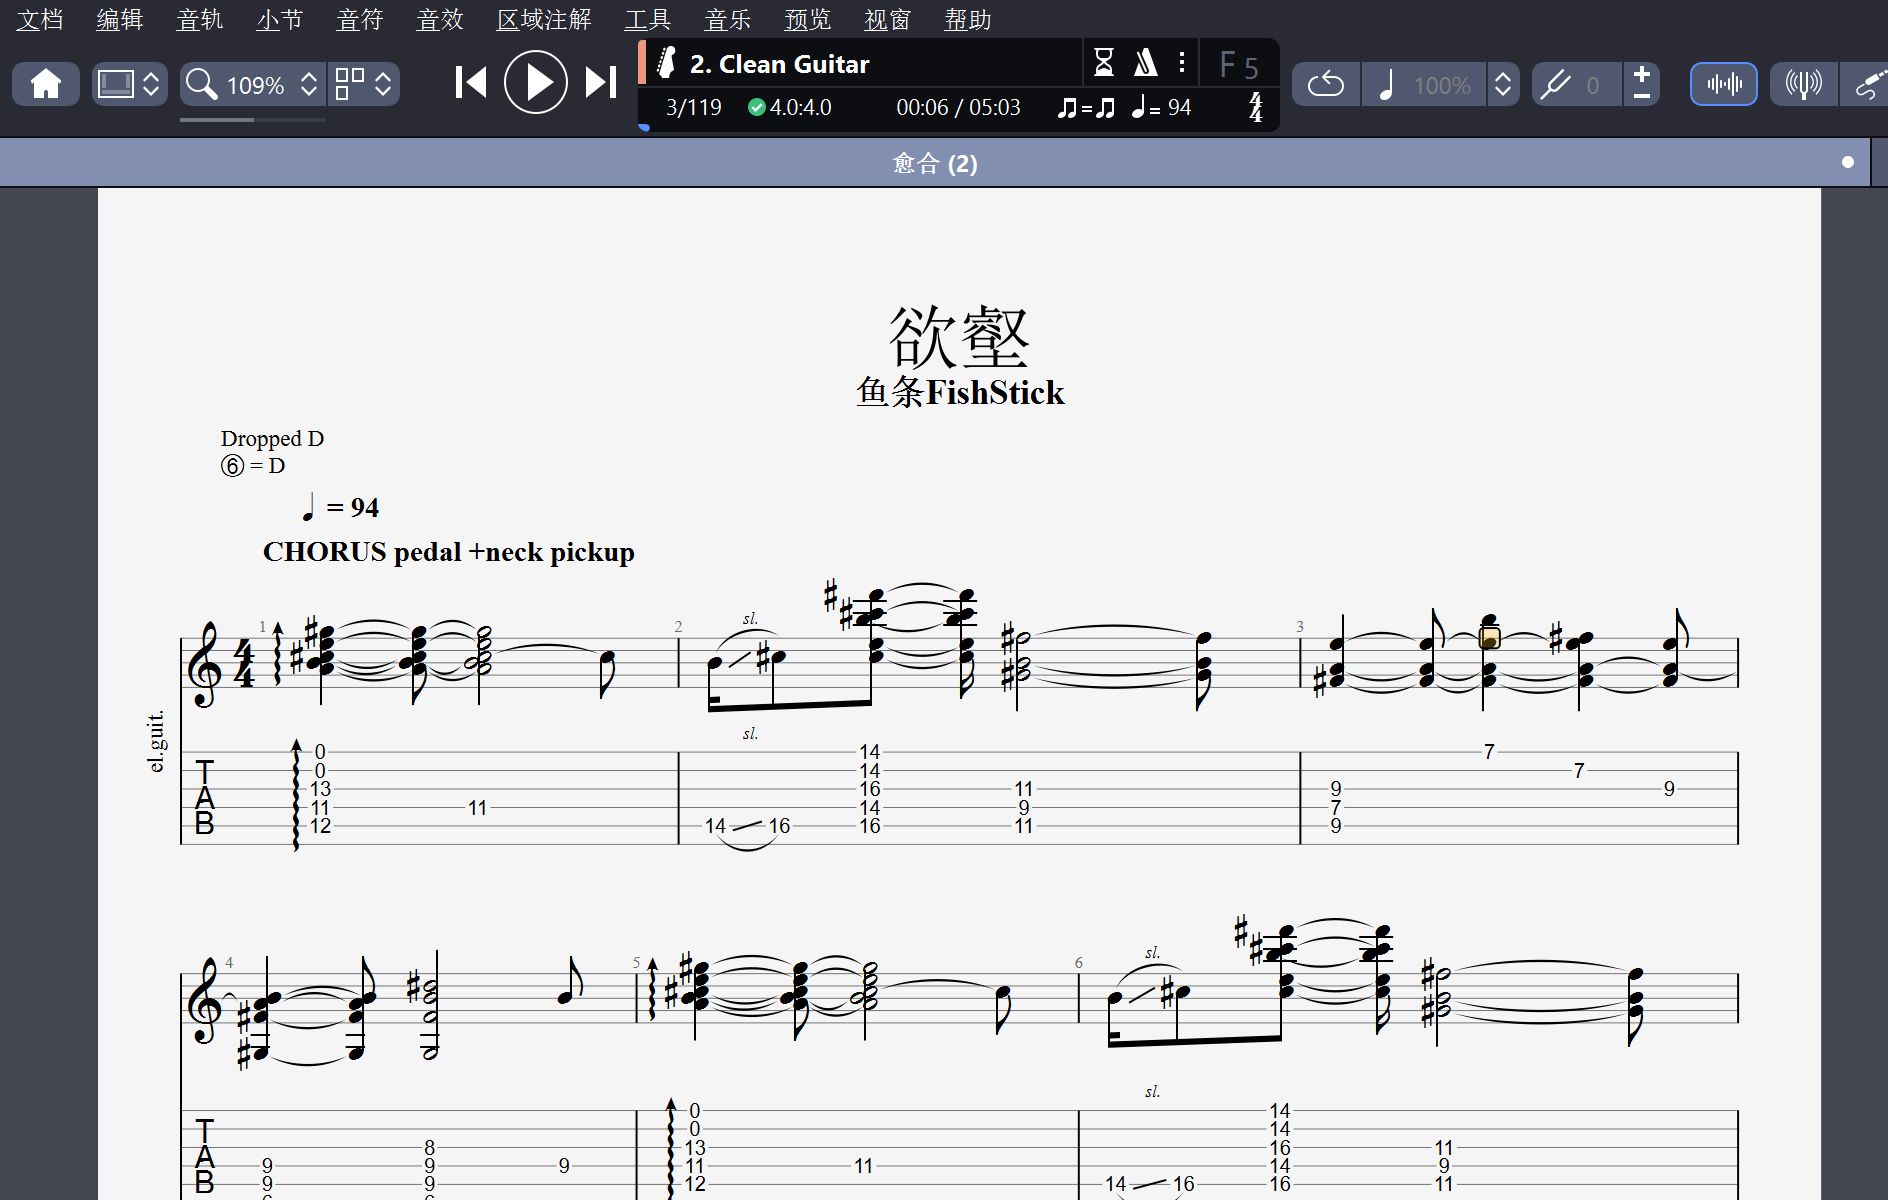Click the tempo marking = 94 in score
The height and width of the screenshot is (1200, 1888).
click(x=340, y=507)
